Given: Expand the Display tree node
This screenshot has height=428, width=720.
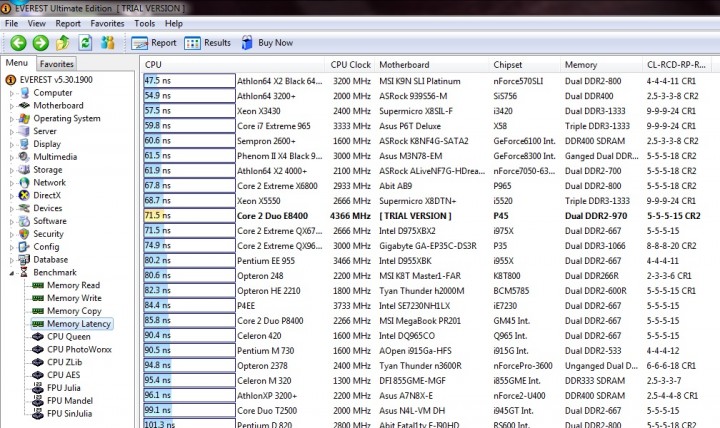Looking at the screenshot, I should pos(12,145).
